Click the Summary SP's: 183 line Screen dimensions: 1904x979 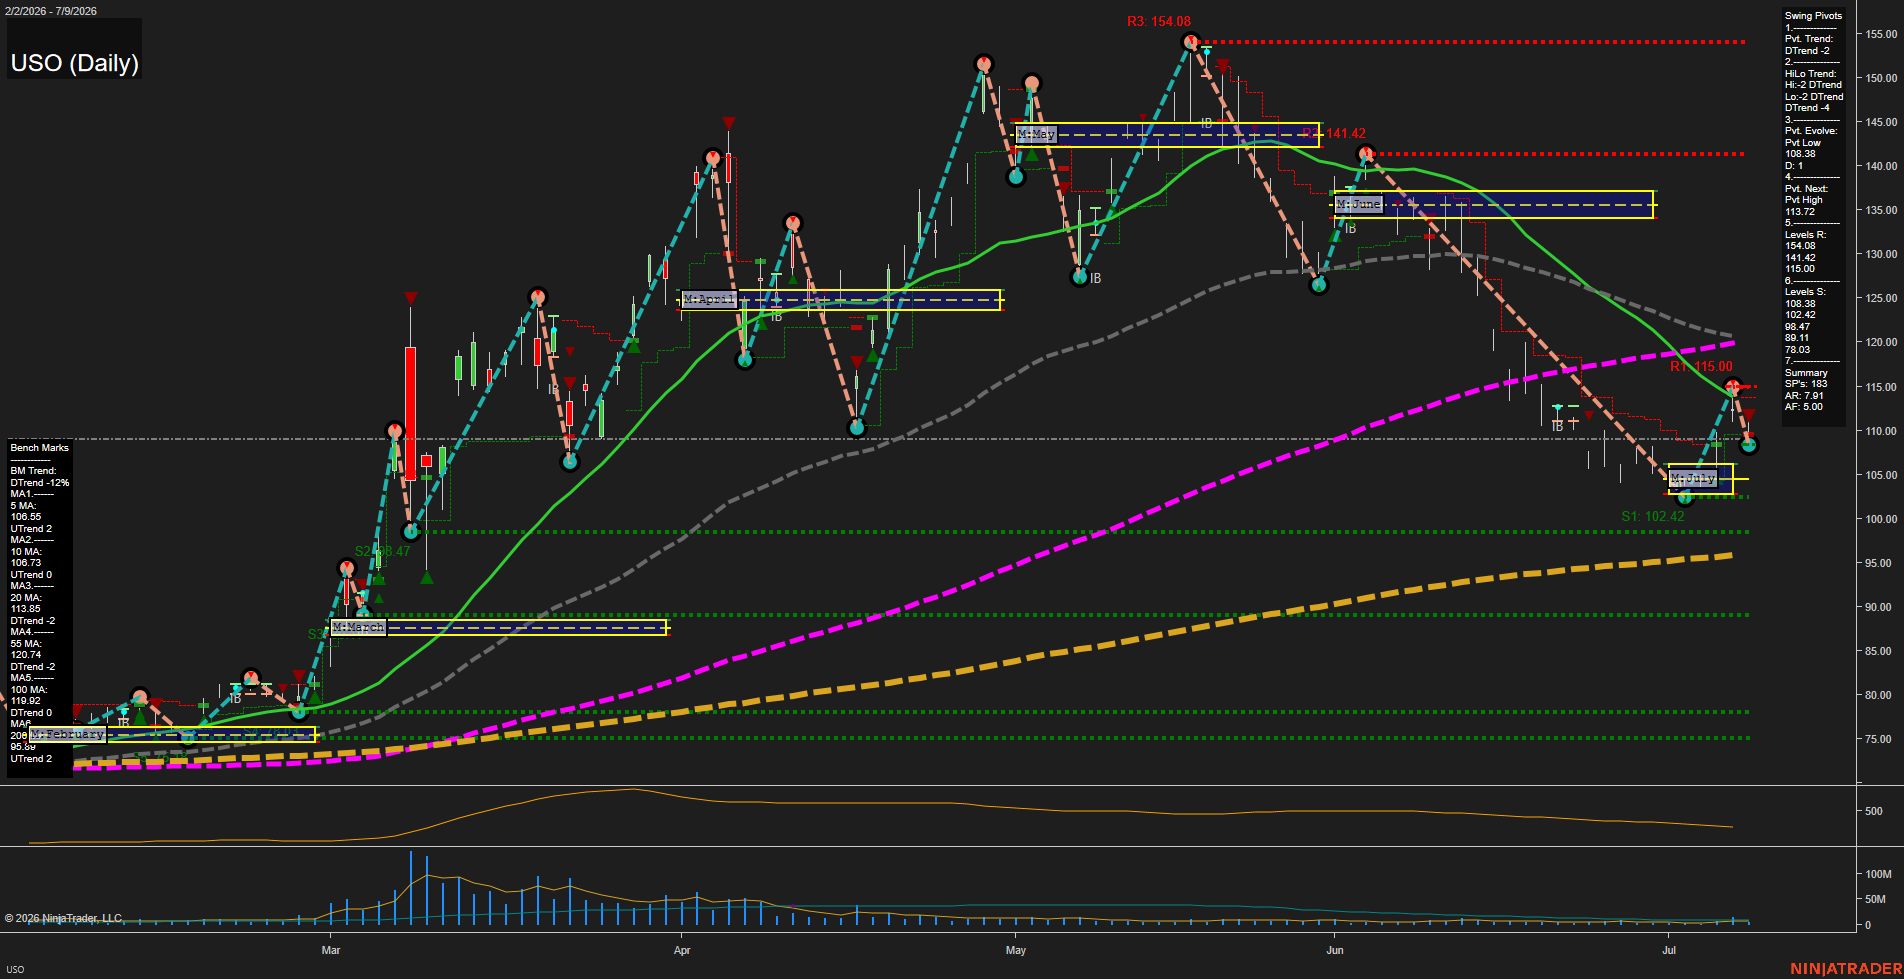1806,378
